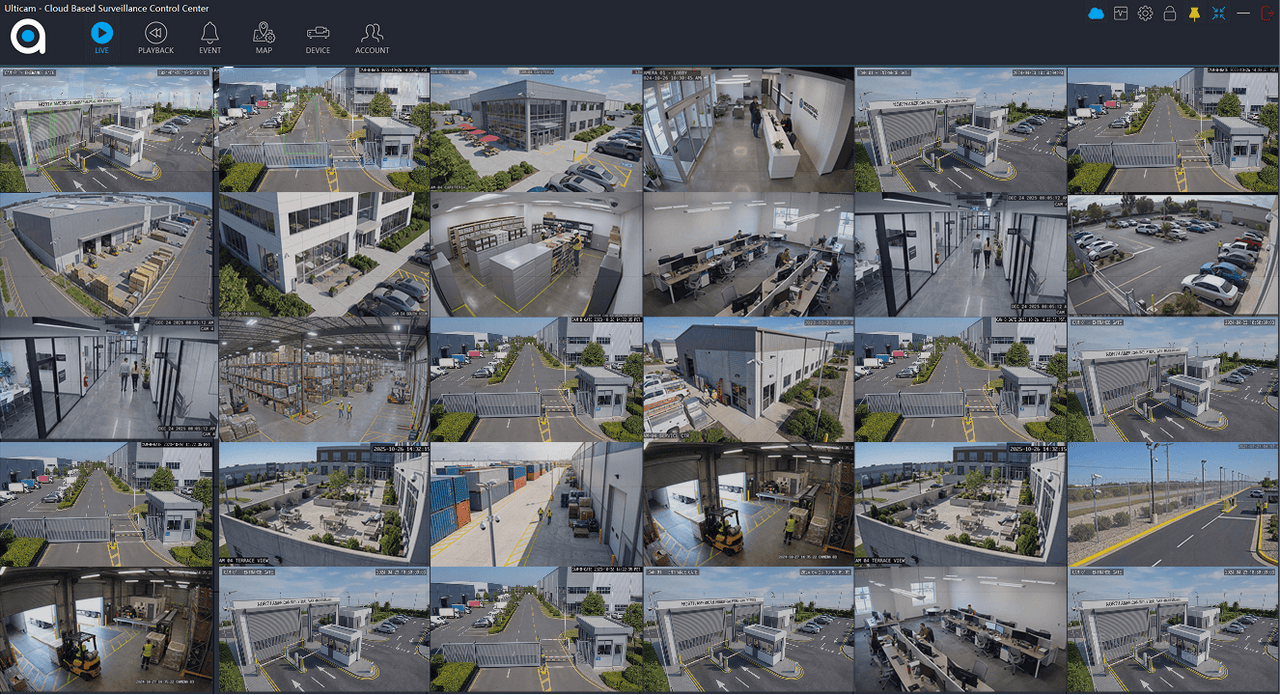This screenshot has width=1280, height=695.
Task: Select the top-right parking lot camera feed
Action: [1172, 254]
